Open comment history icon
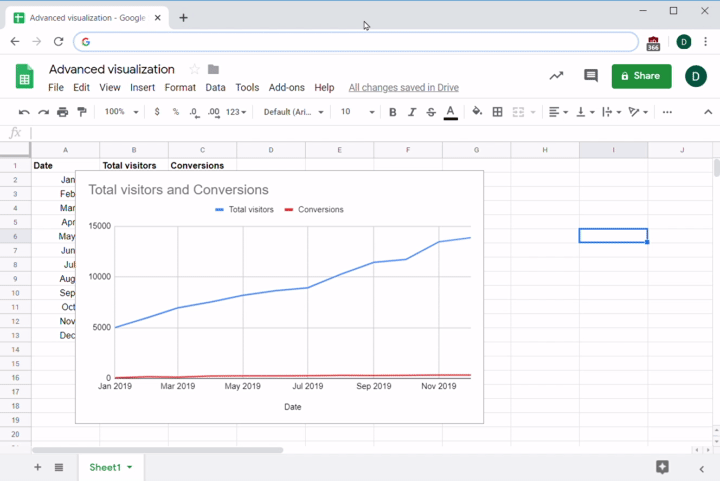Image resolution: width=720 pixels, height=481 pixels. (590, 76)
